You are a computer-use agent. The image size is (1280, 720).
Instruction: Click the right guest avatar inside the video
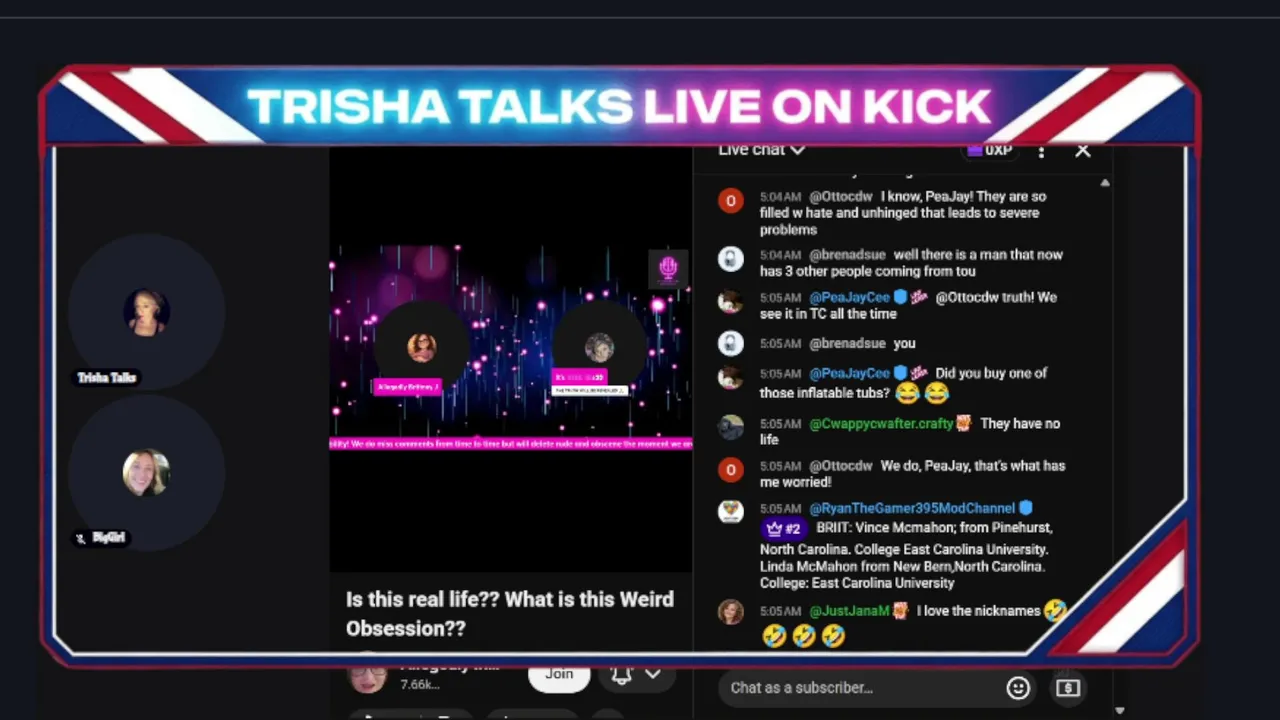pos(599,348)
